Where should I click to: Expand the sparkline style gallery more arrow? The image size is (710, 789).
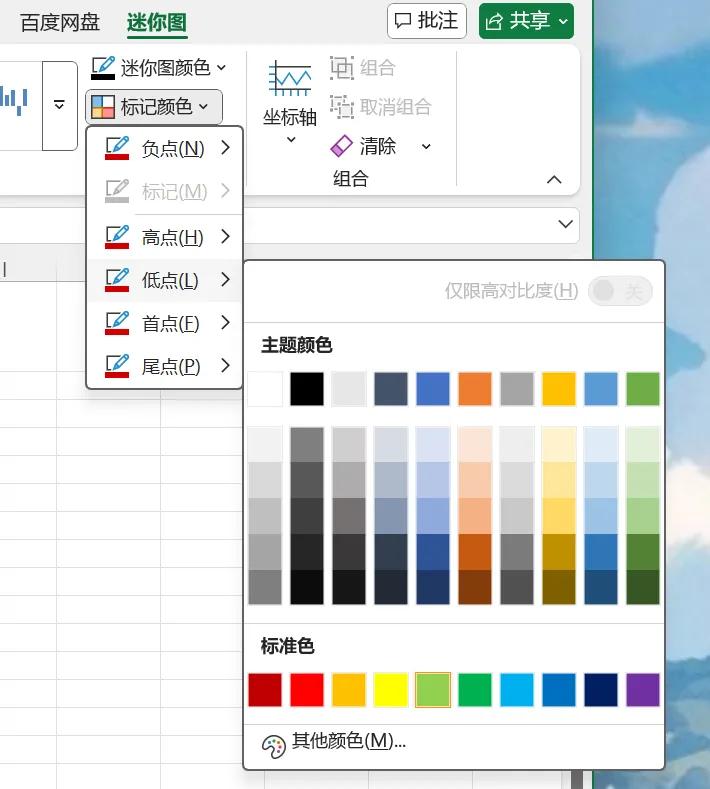coord(59,105)
